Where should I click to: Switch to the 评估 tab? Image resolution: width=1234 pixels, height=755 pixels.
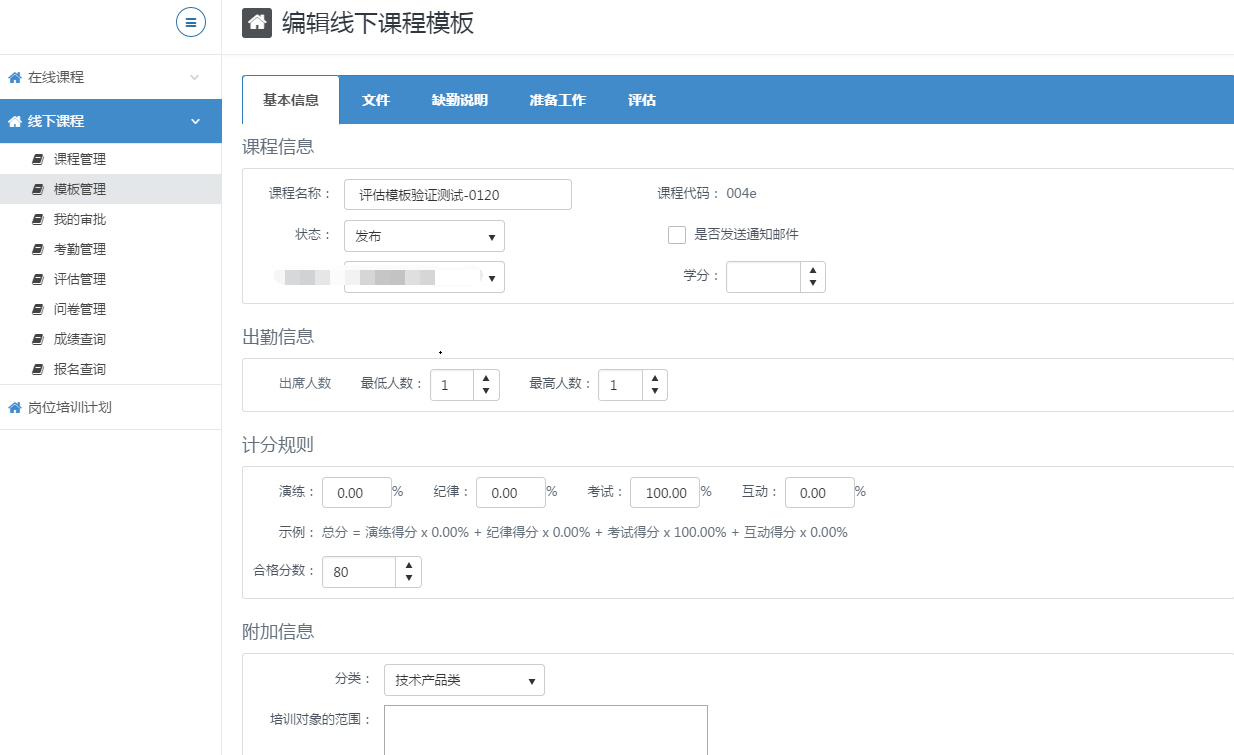tap(642, 100)
